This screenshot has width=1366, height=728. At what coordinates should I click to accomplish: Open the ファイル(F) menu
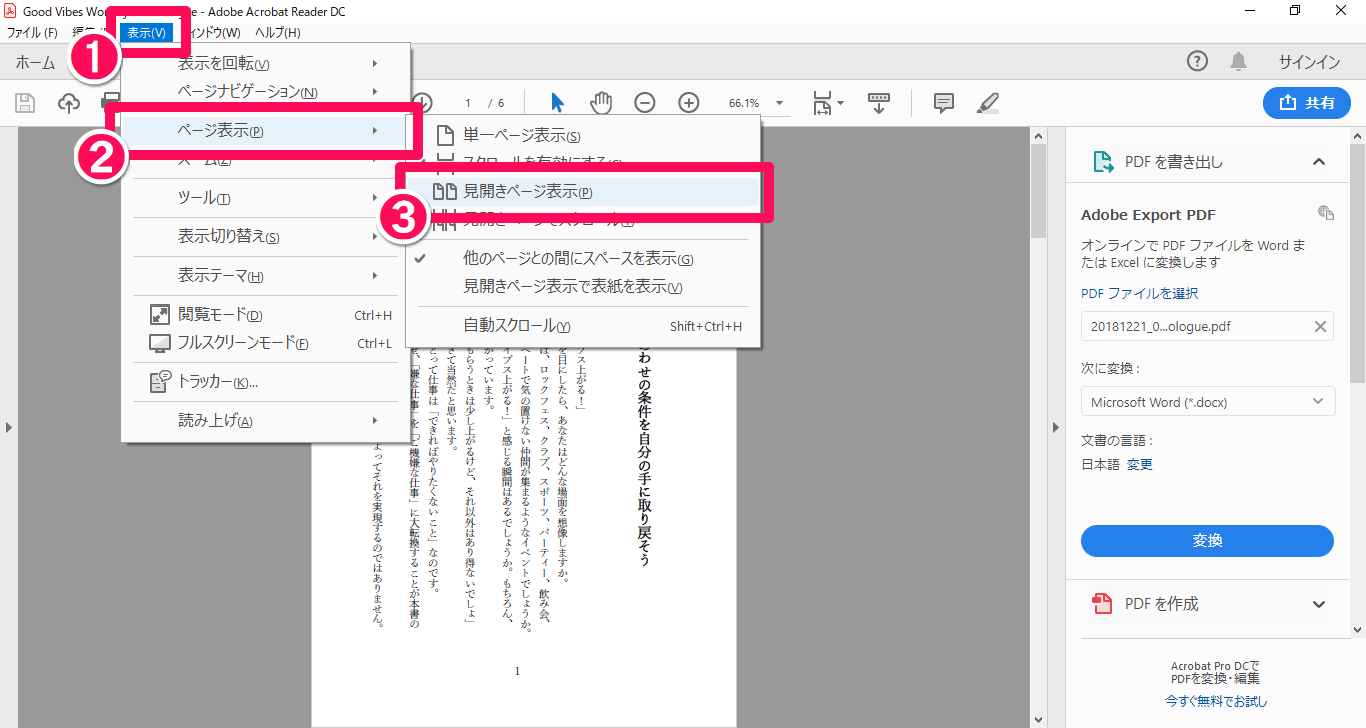click(x=32, y=33)
